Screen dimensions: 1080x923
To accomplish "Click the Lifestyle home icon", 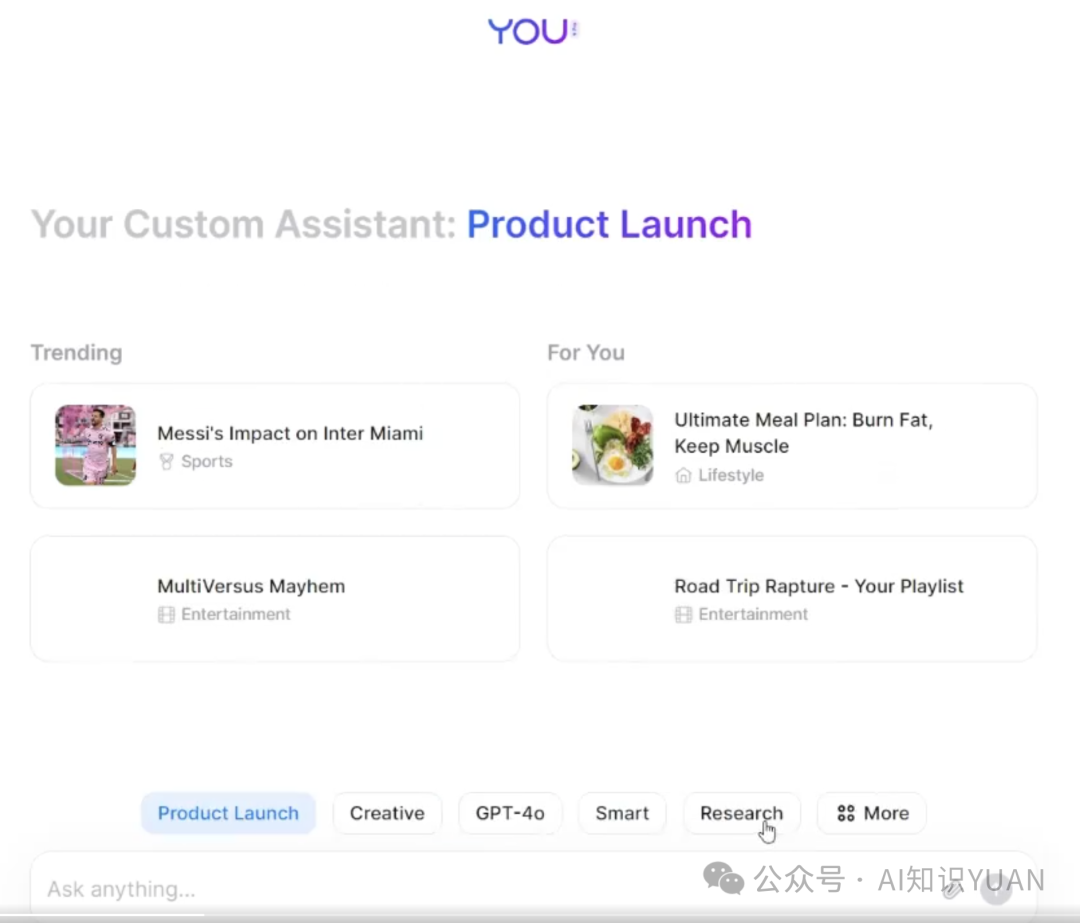I will click(x=684, y=476).
